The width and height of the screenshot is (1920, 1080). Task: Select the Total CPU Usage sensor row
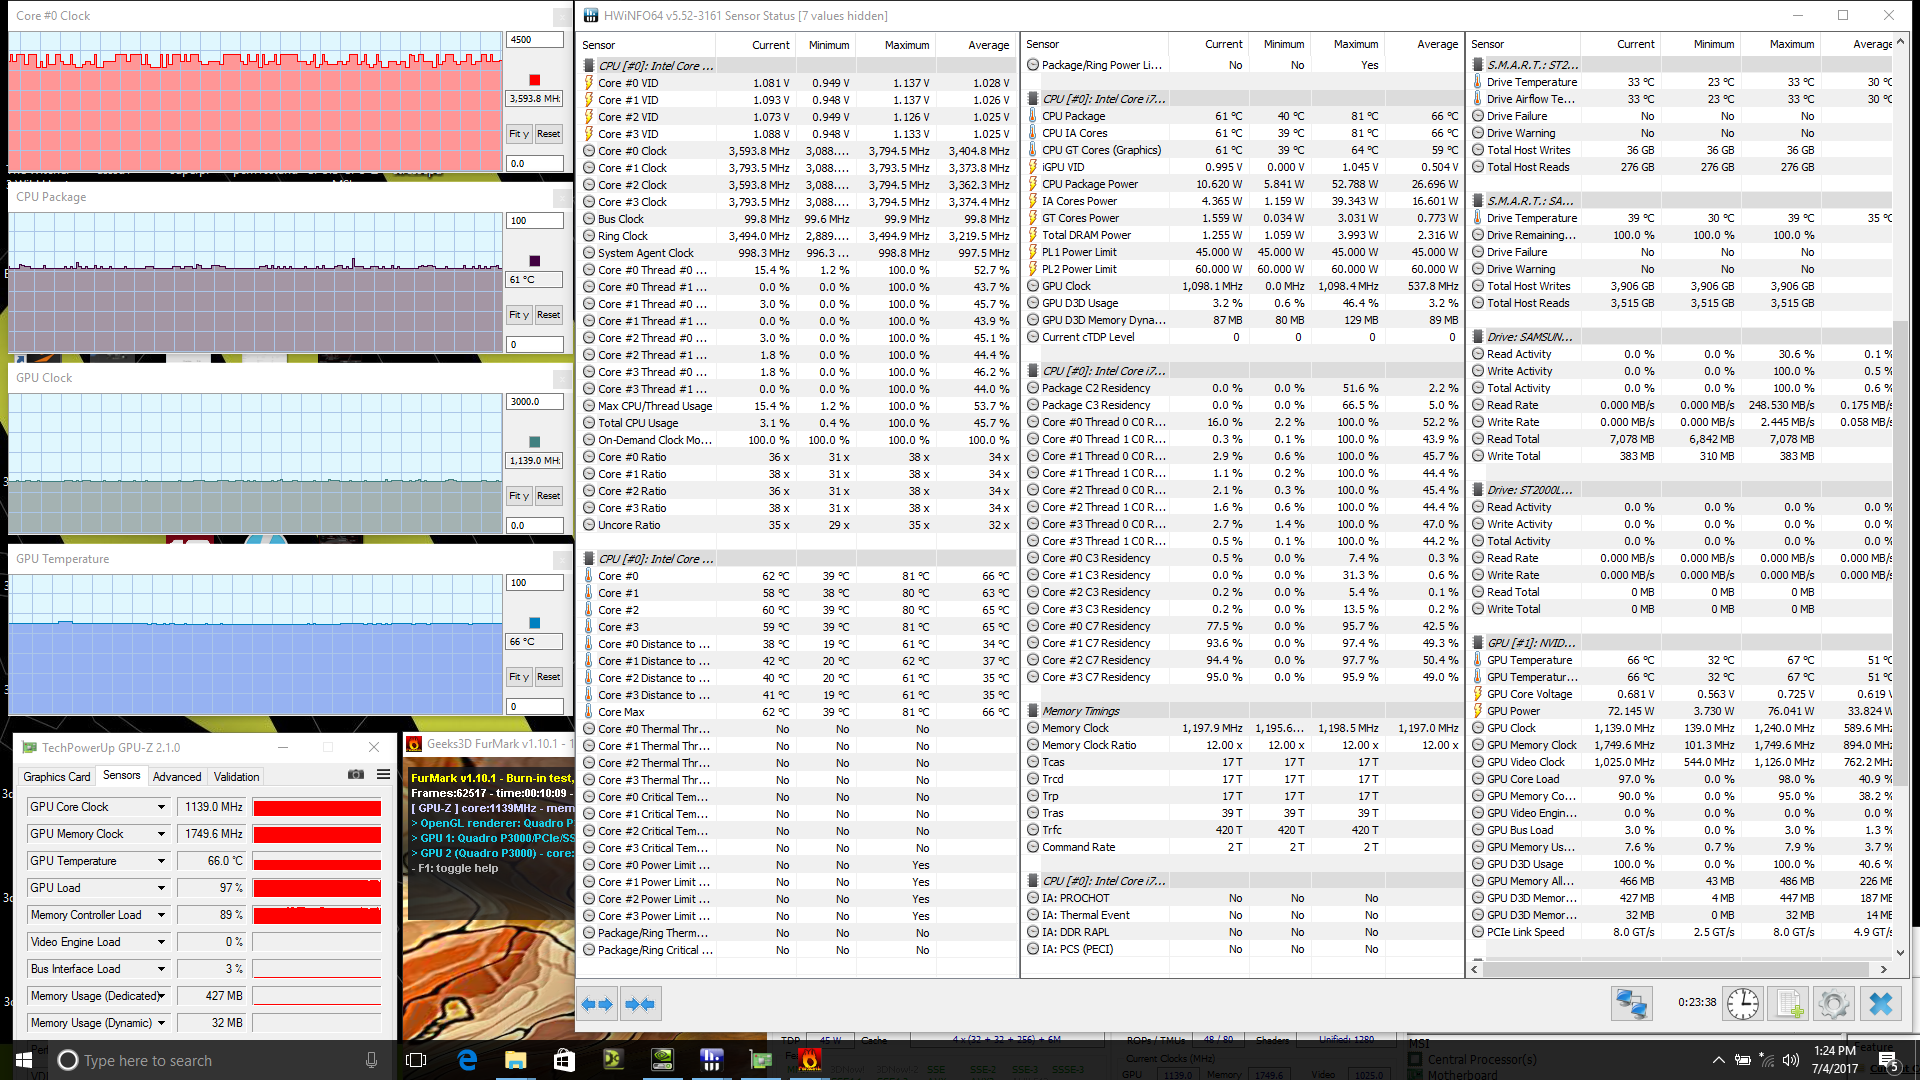[x=797, y=423]
